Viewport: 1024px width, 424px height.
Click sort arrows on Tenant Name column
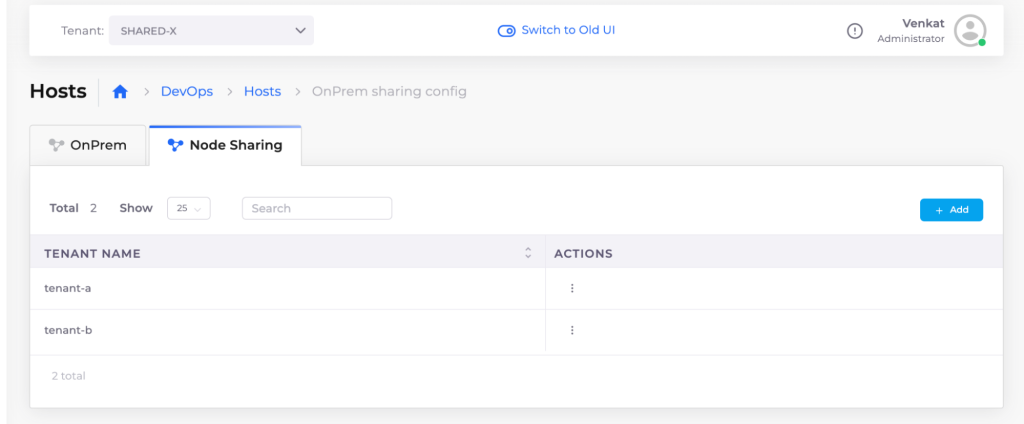coord(528,253)
